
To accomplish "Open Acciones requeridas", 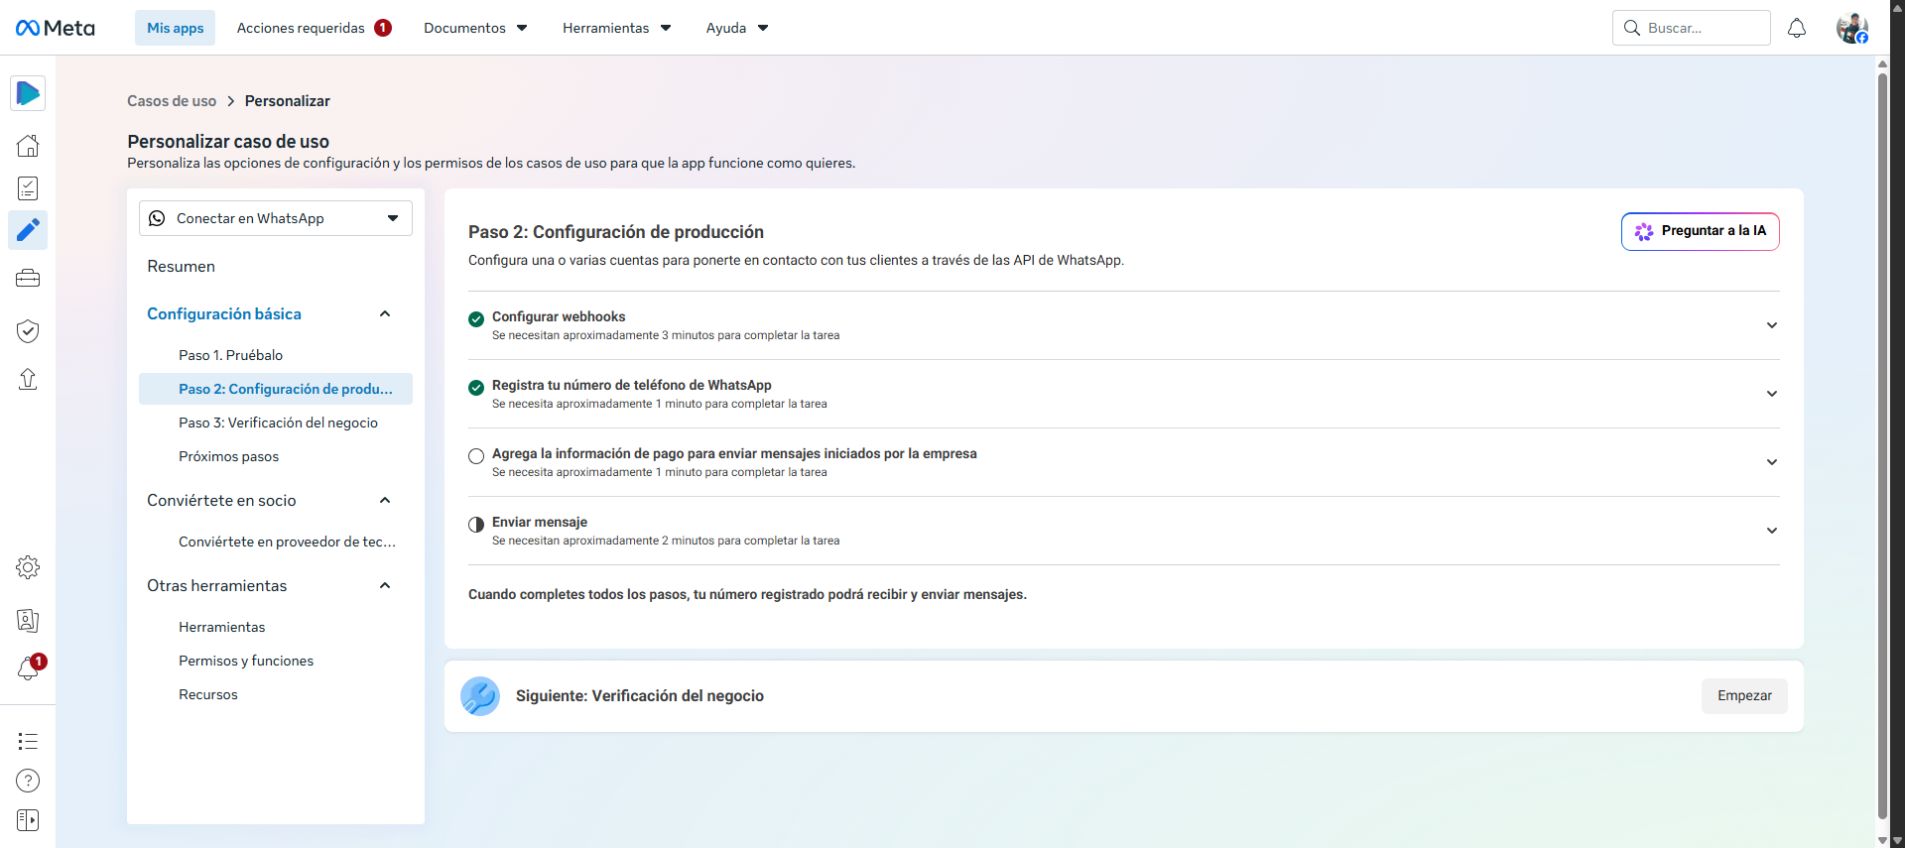I will 314,28.
